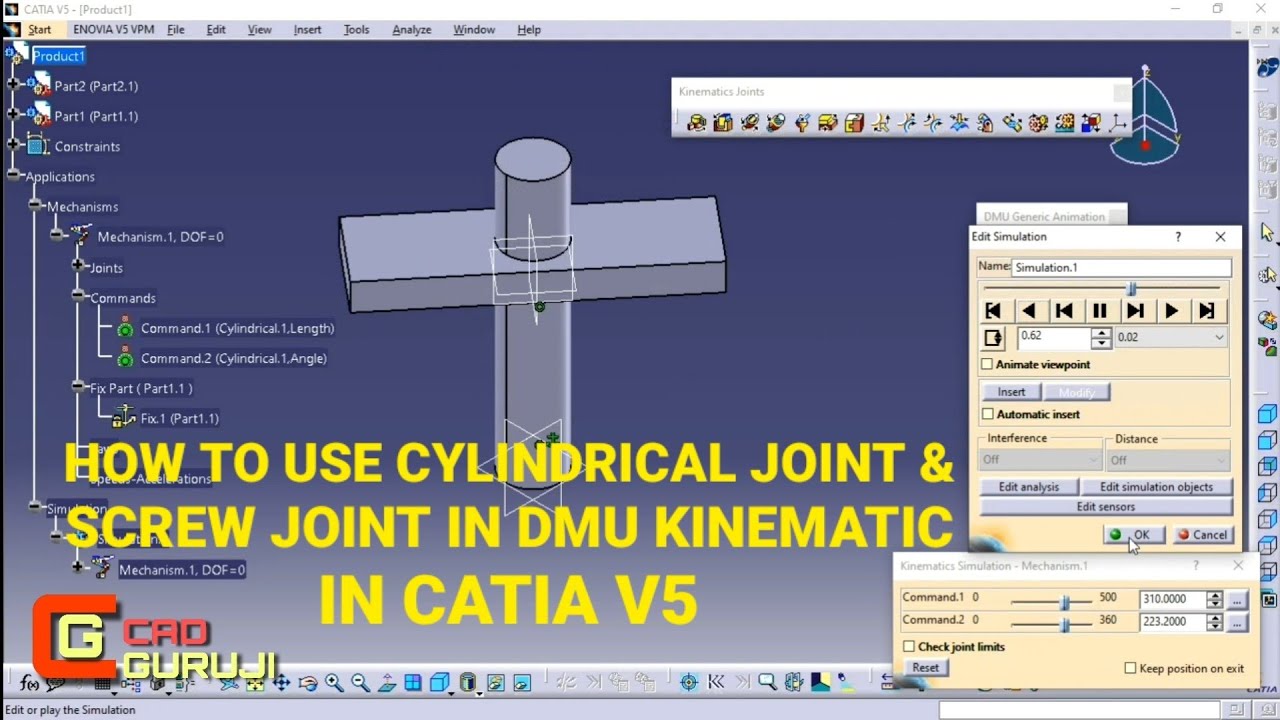Click the Zoom Out icon

[x=360, y=683]
